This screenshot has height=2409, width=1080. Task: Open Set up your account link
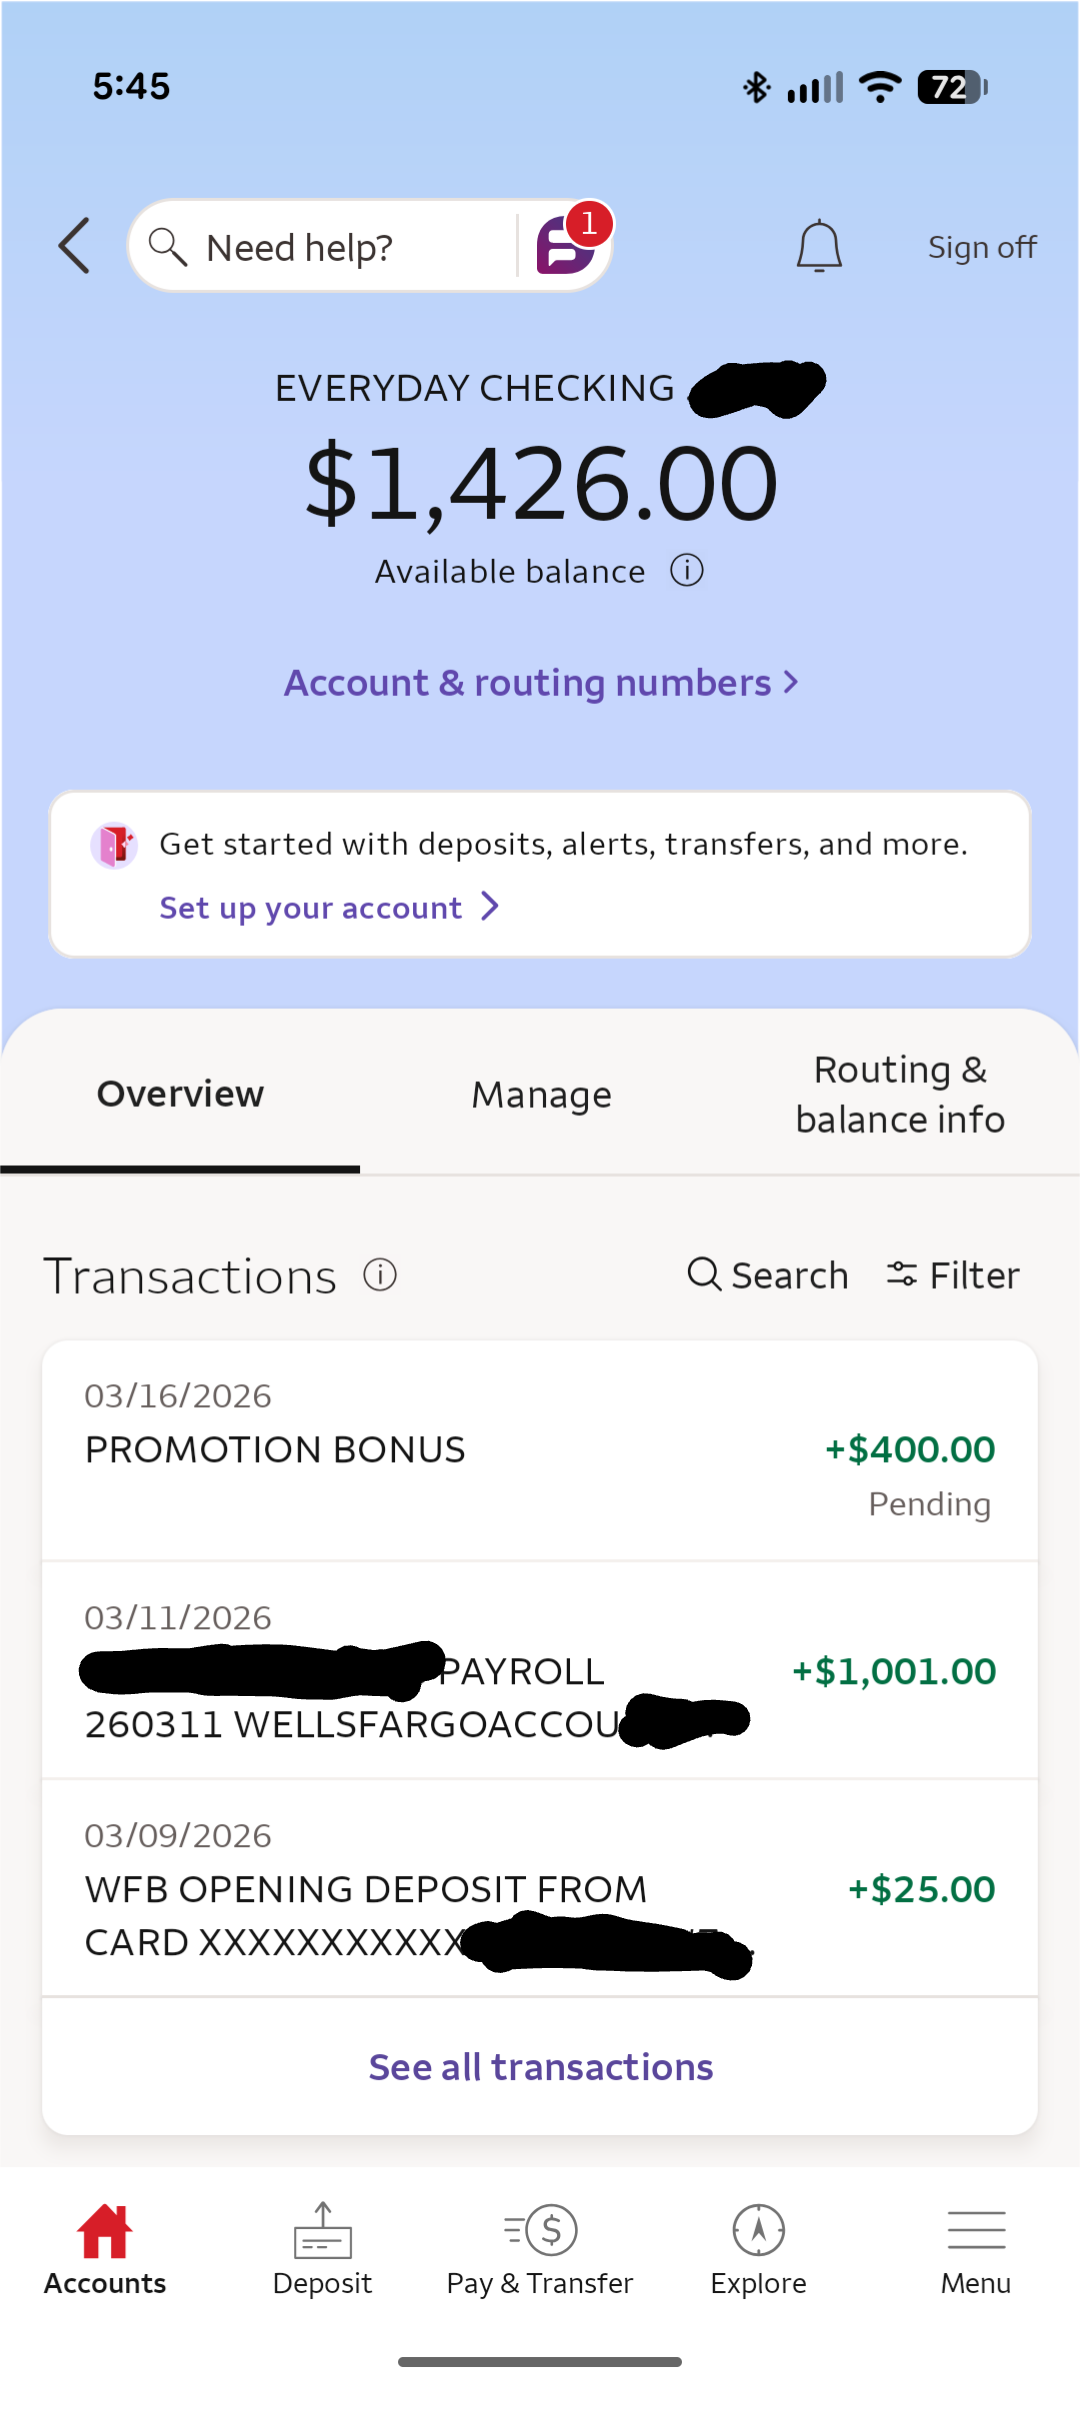[329, 907]
